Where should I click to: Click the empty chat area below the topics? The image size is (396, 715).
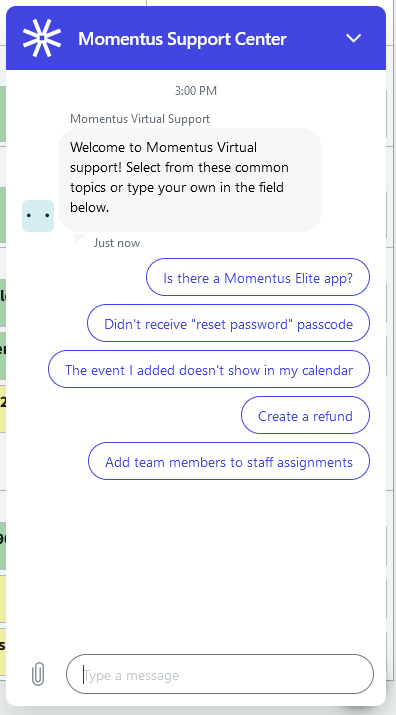click(x=196, y=563)
